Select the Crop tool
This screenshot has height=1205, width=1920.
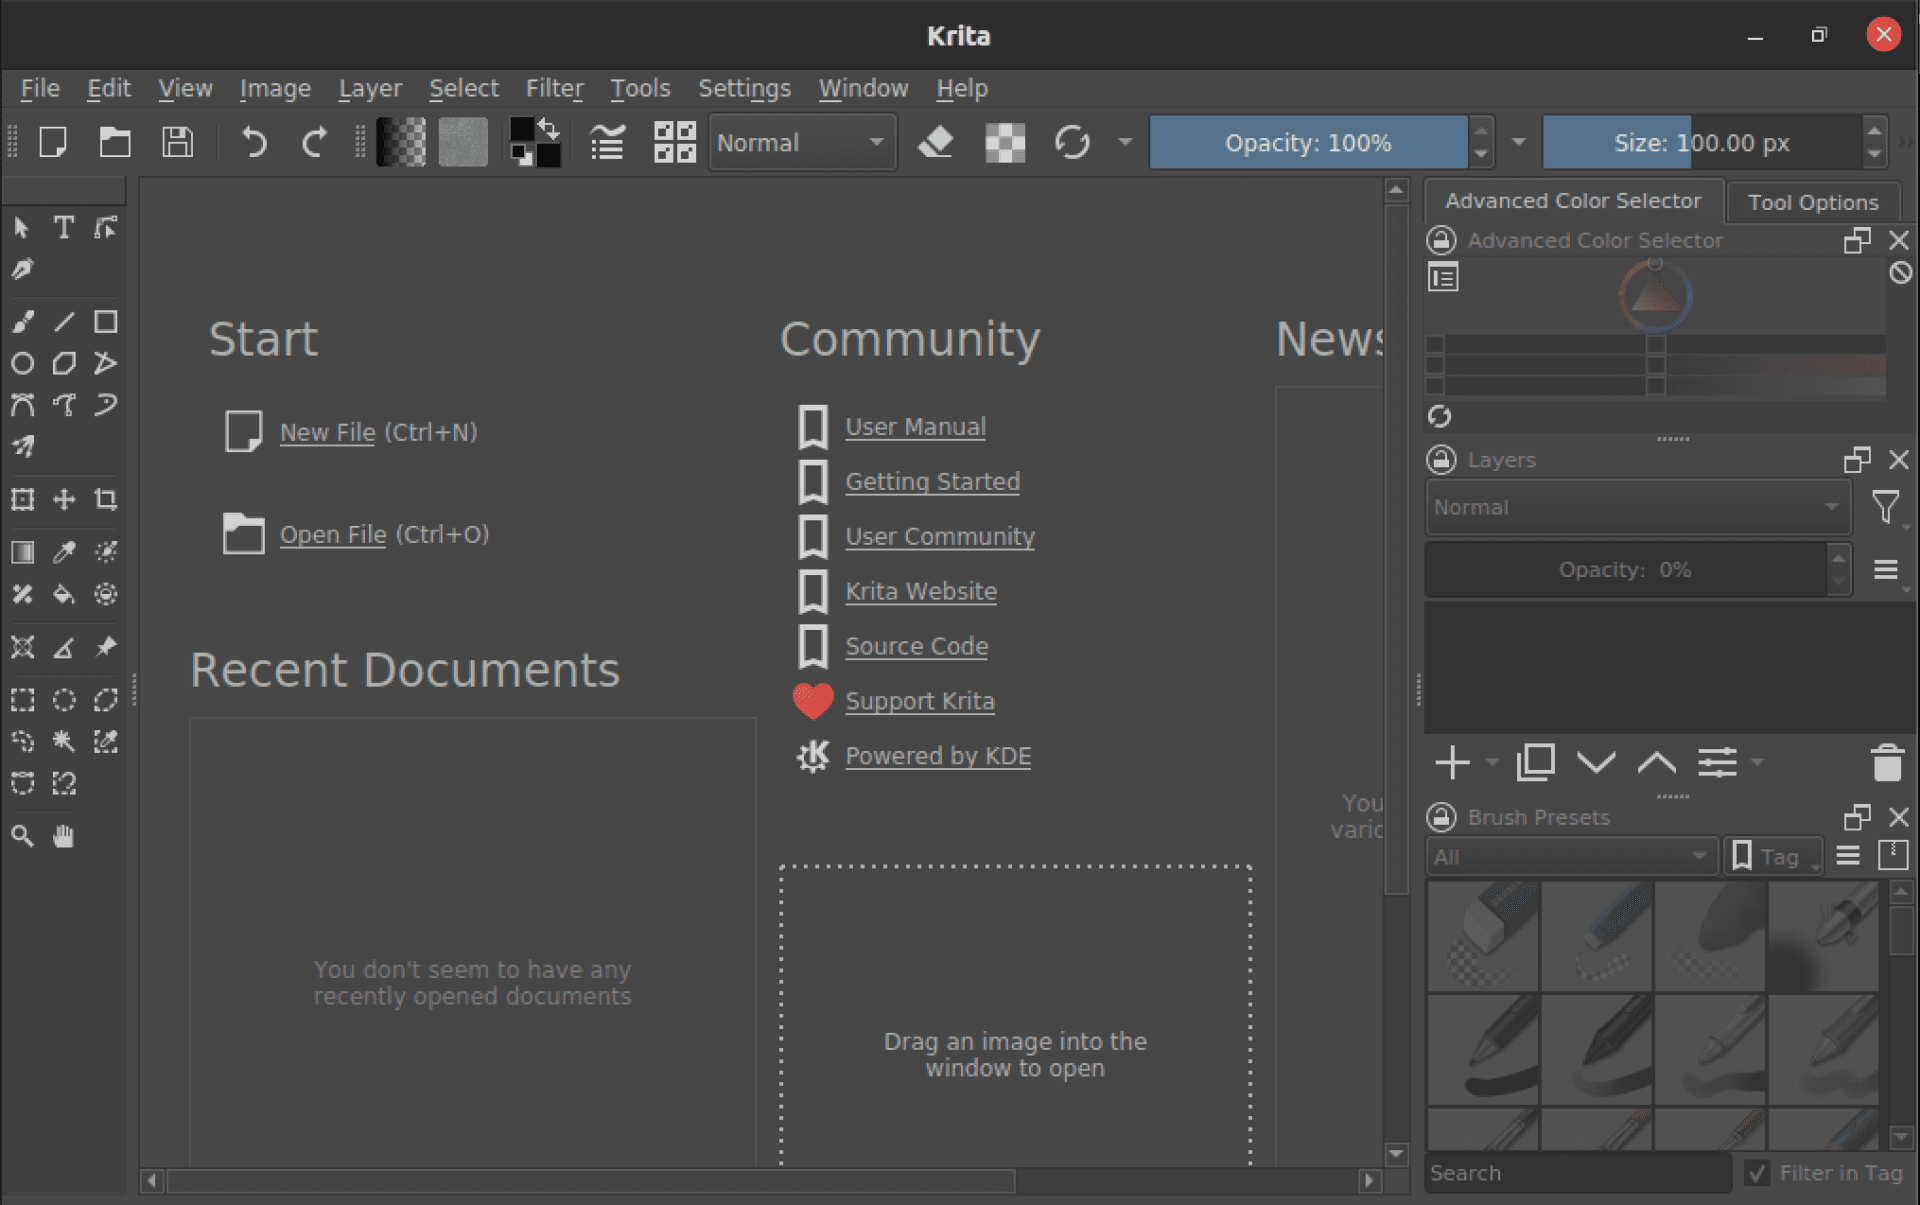tap(105, 499)
